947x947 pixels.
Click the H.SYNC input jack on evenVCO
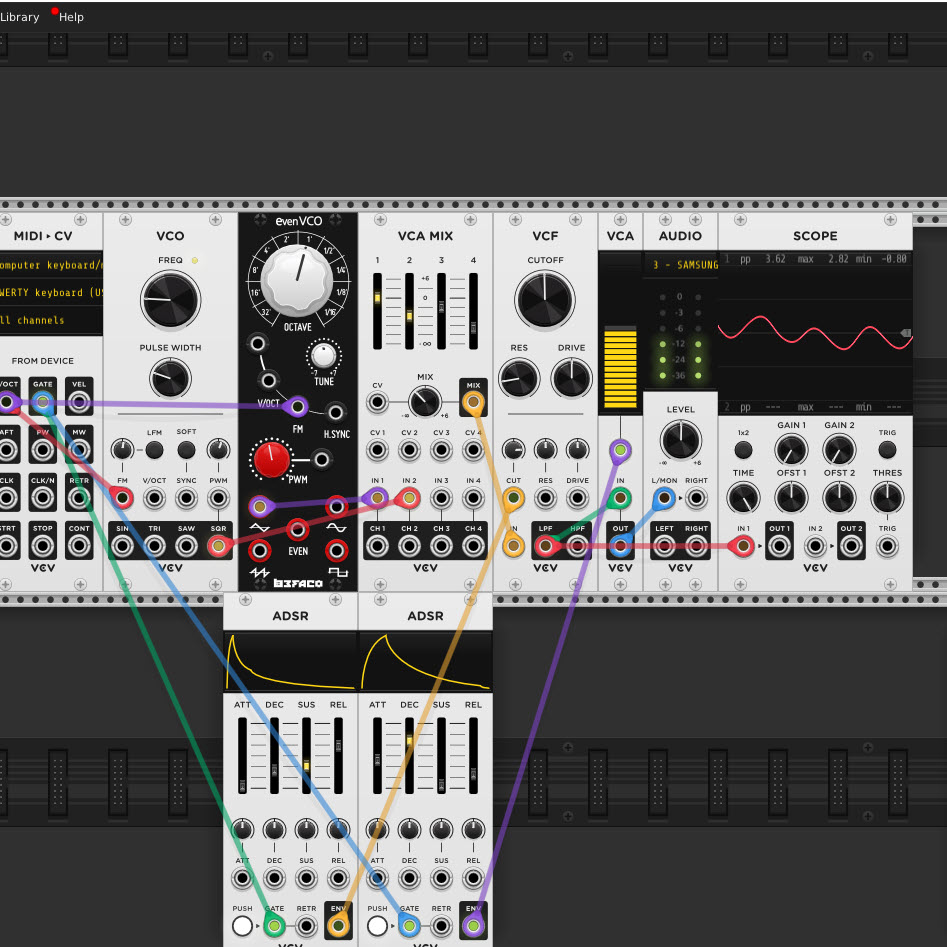click(336, 411)
